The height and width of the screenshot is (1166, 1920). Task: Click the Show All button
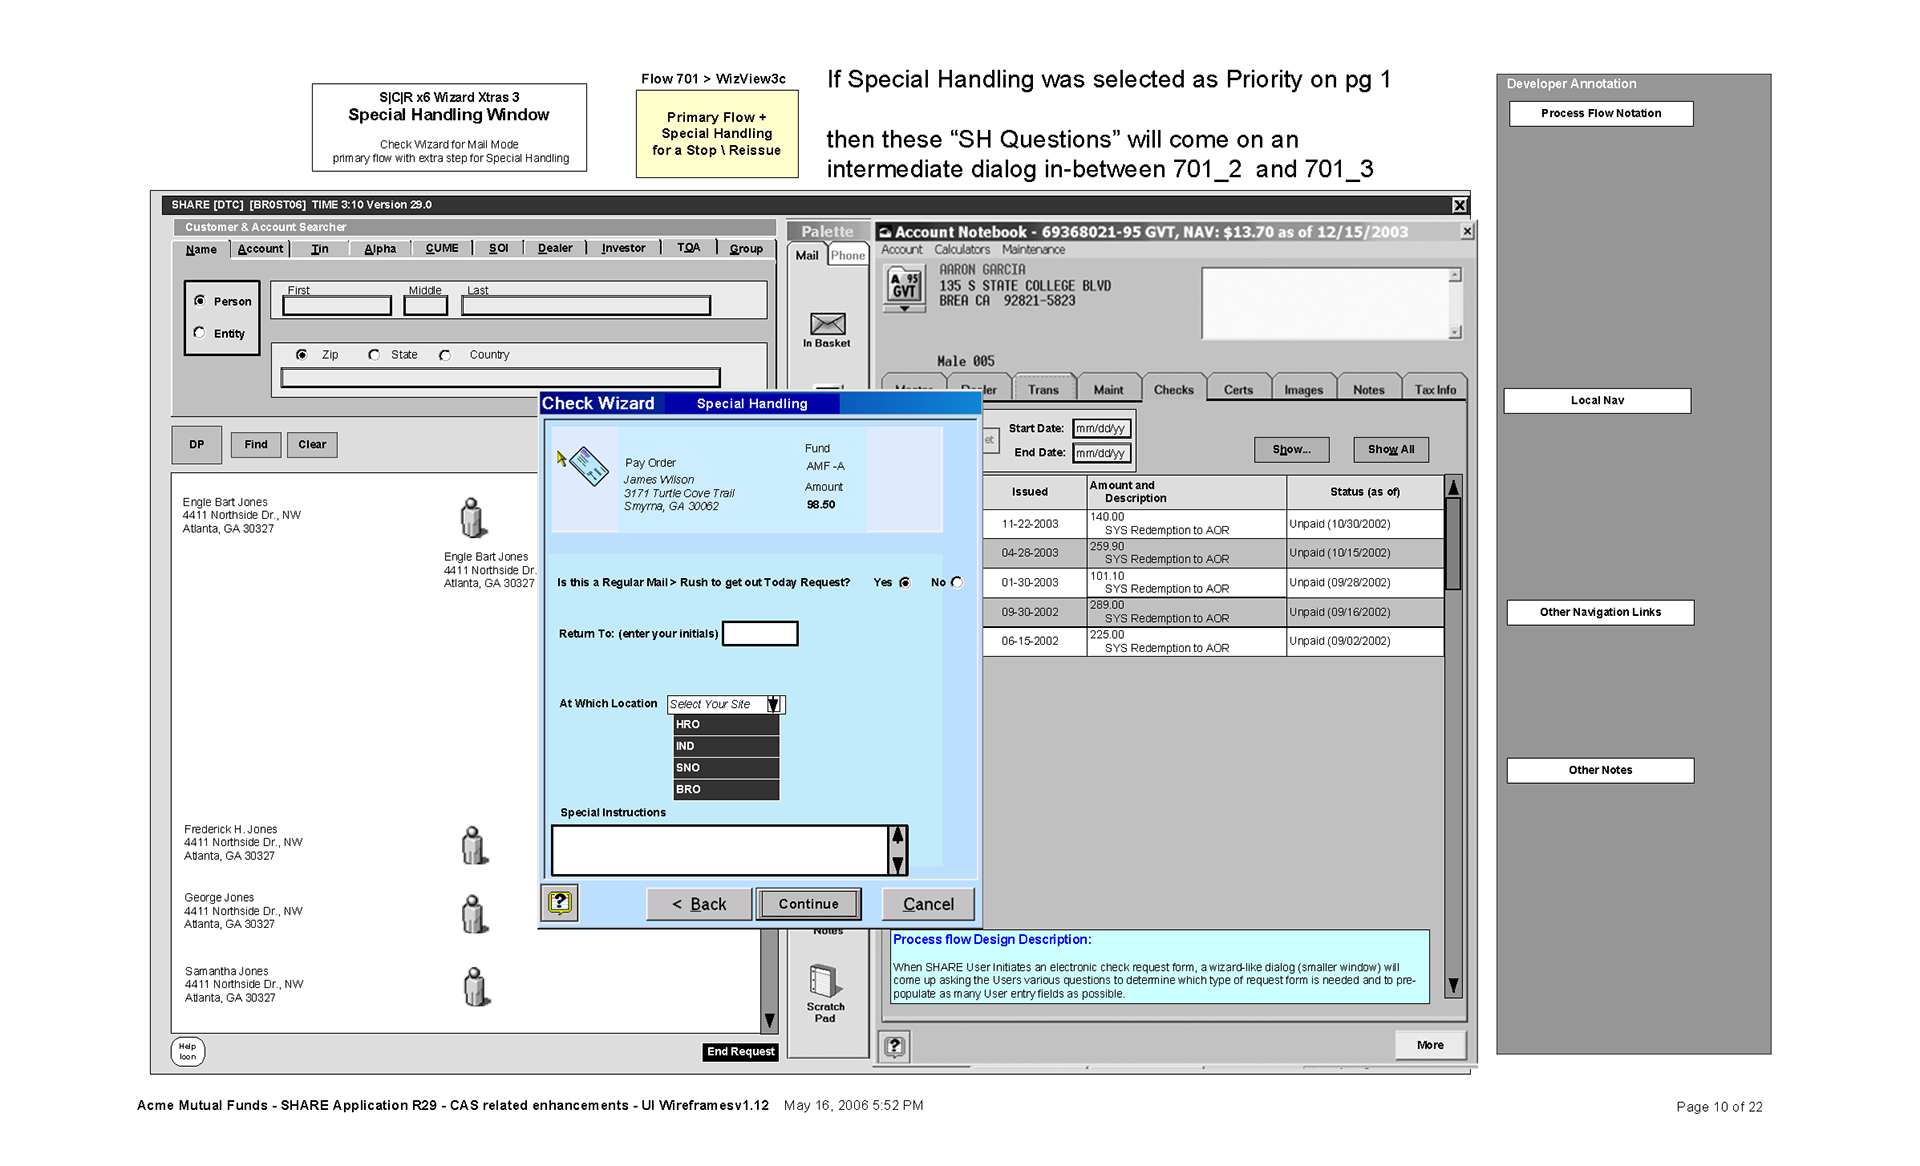pos(1390,450)
